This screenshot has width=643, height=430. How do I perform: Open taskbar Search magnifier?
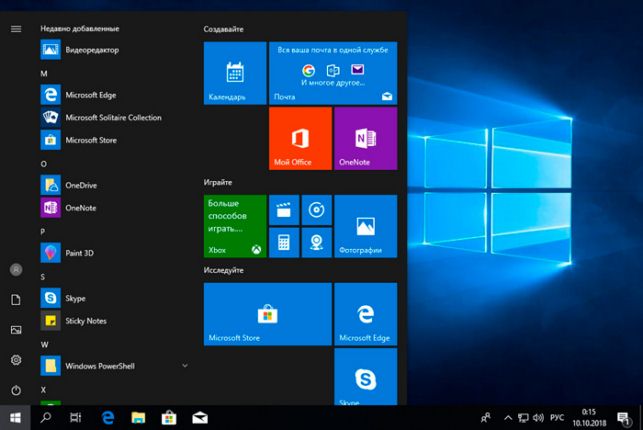click(46, 418)
